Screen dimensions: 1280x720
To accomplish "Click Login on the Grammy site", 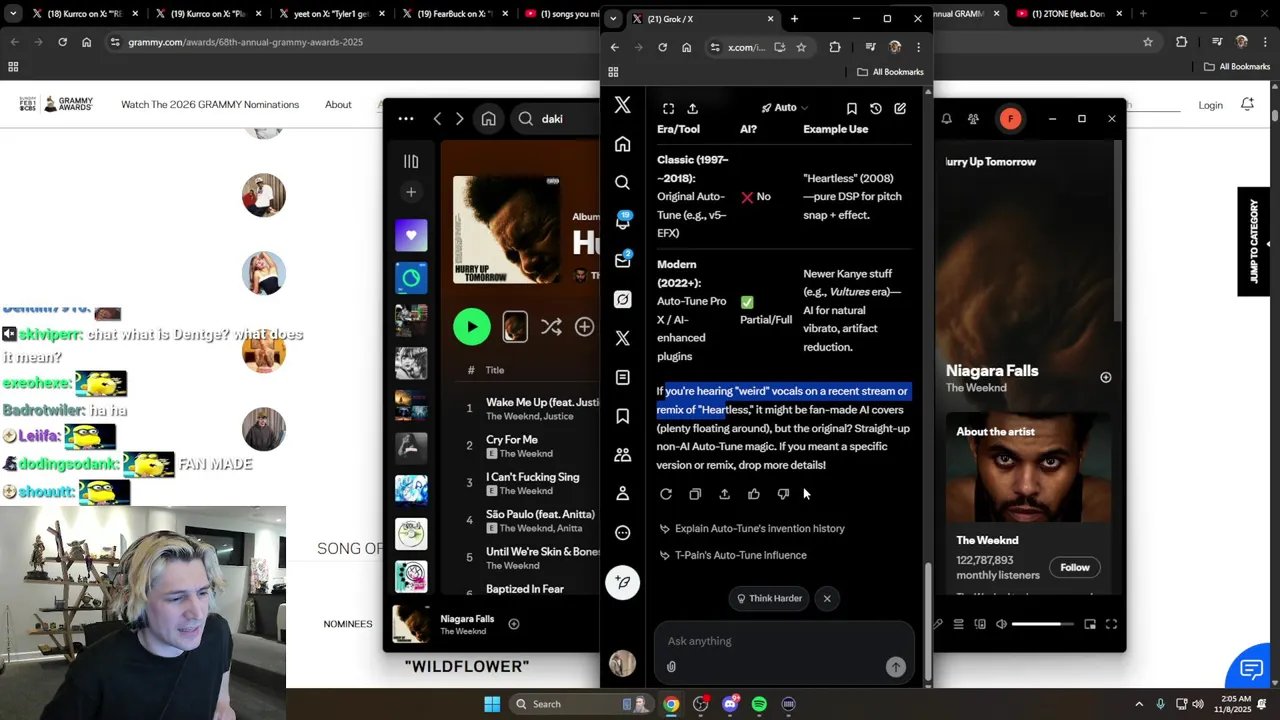I will tap(1210, 105).
